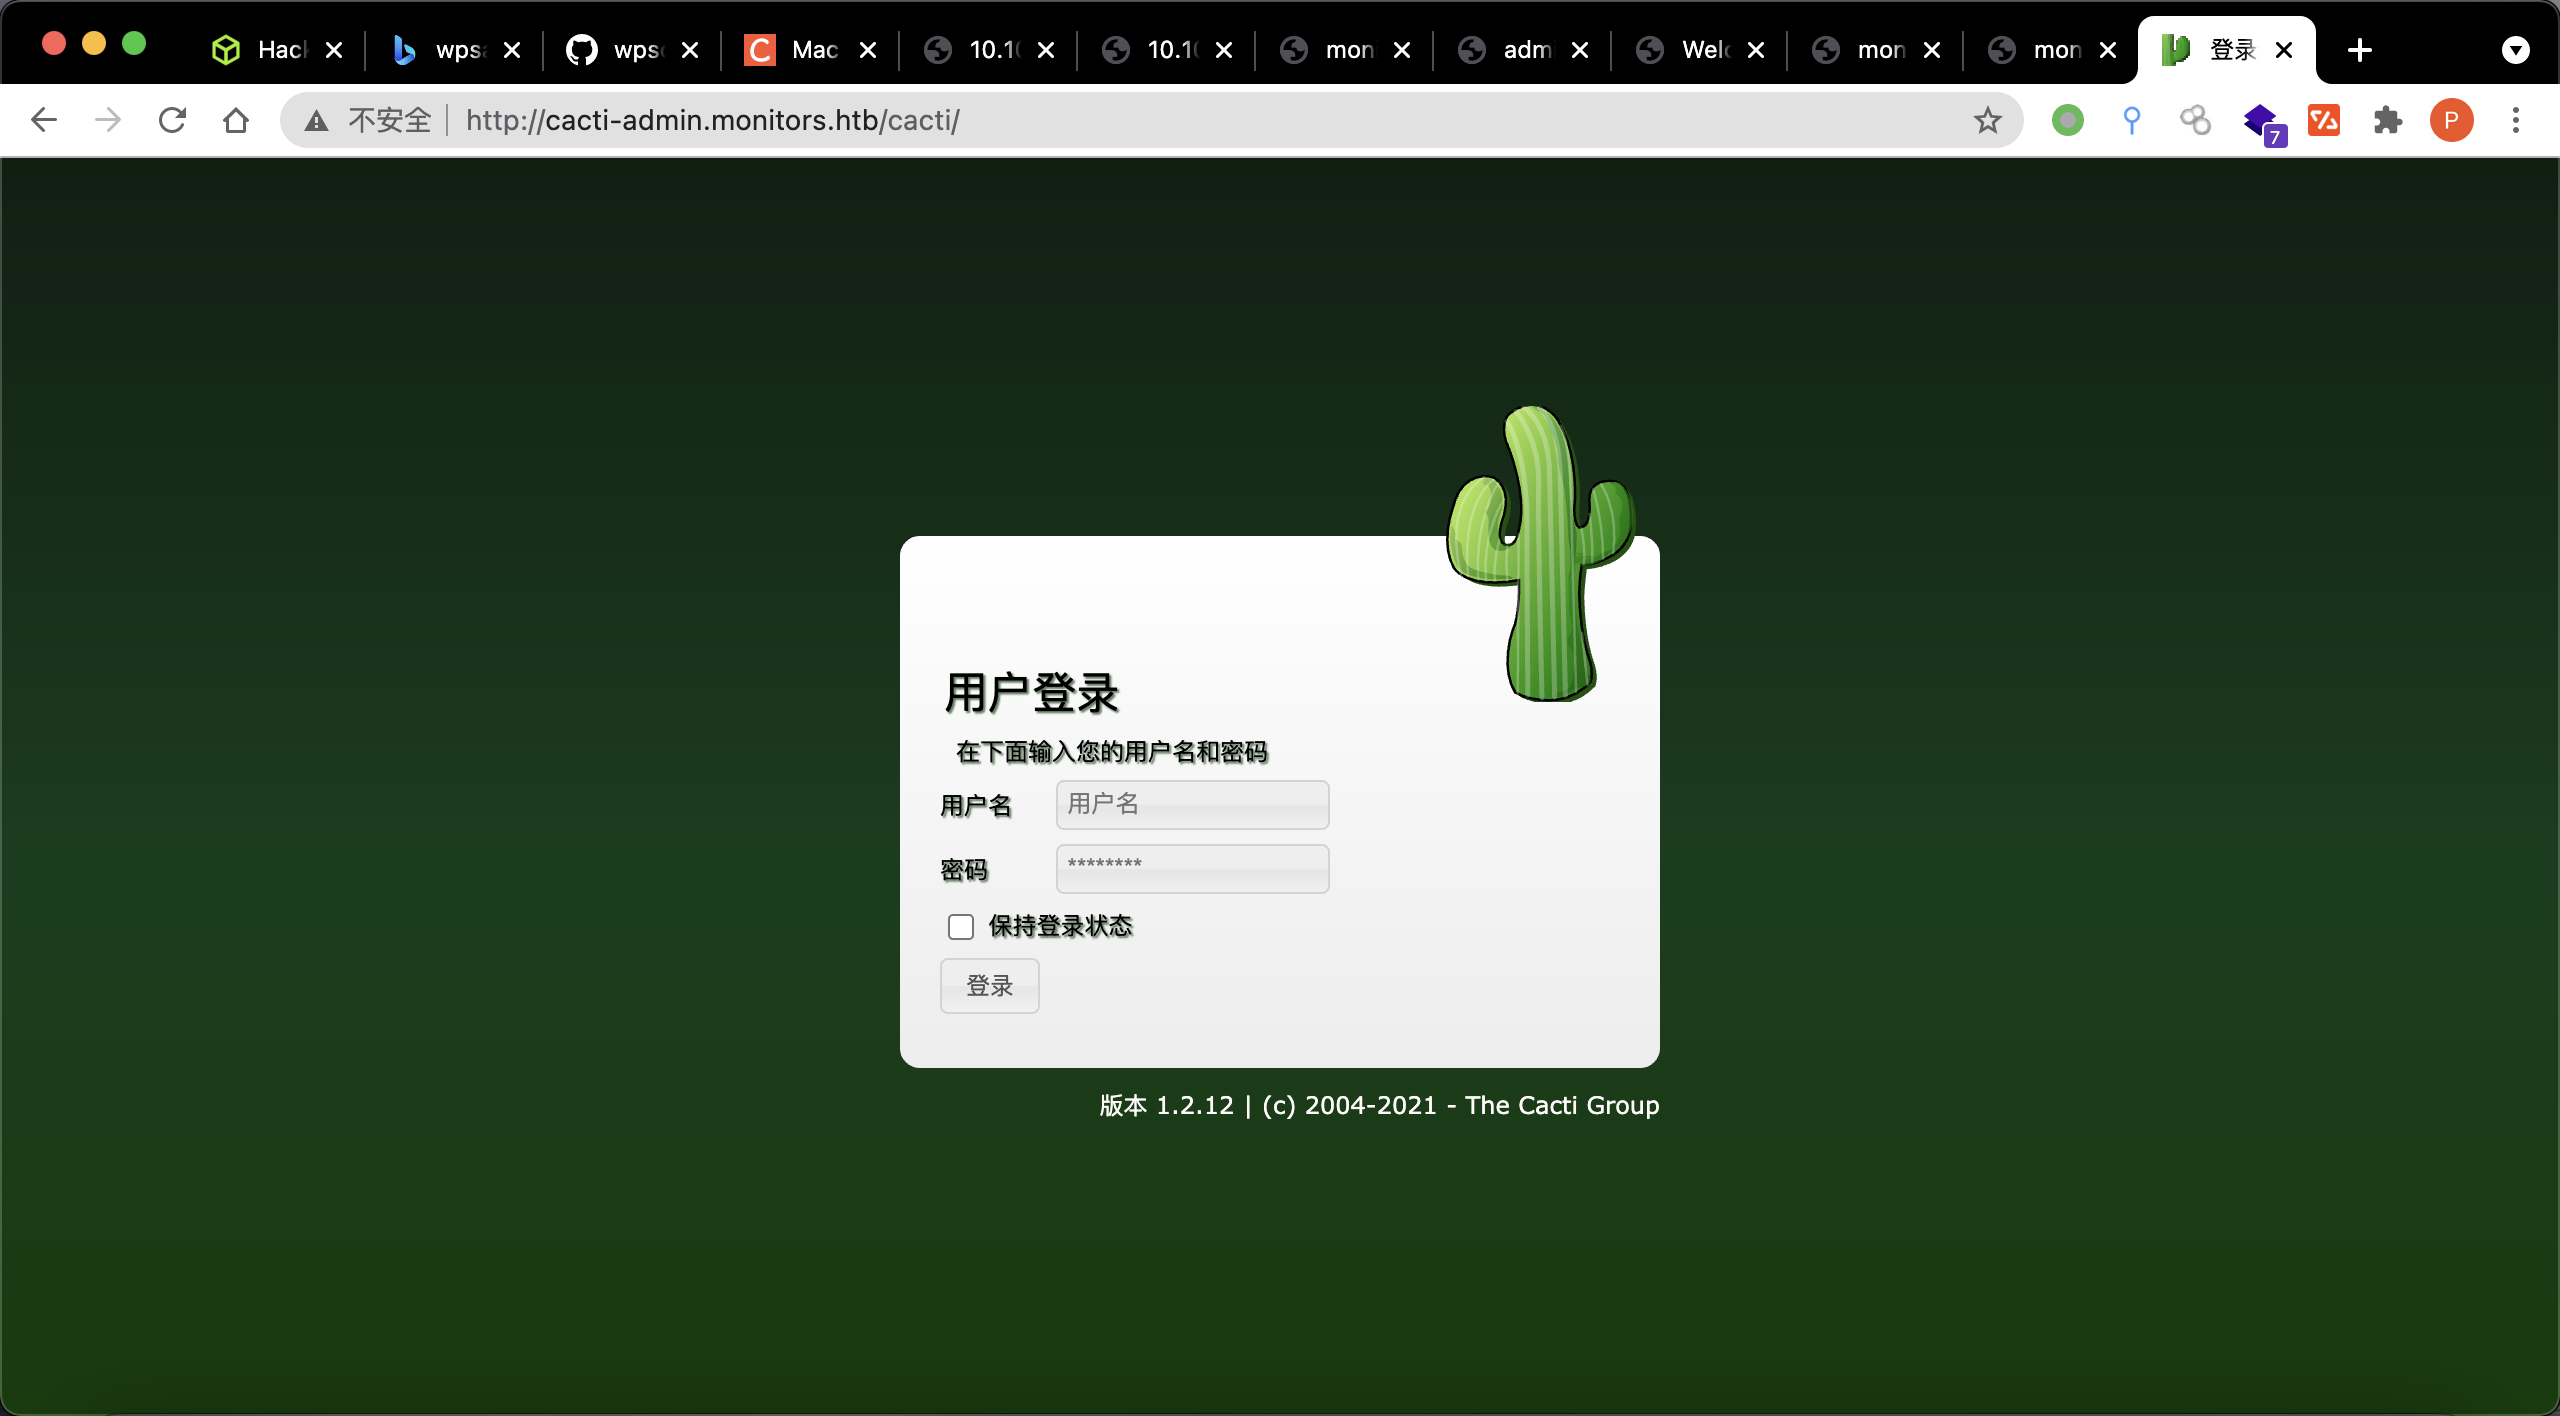Open the blue pin extension icon

[2132, 121]
